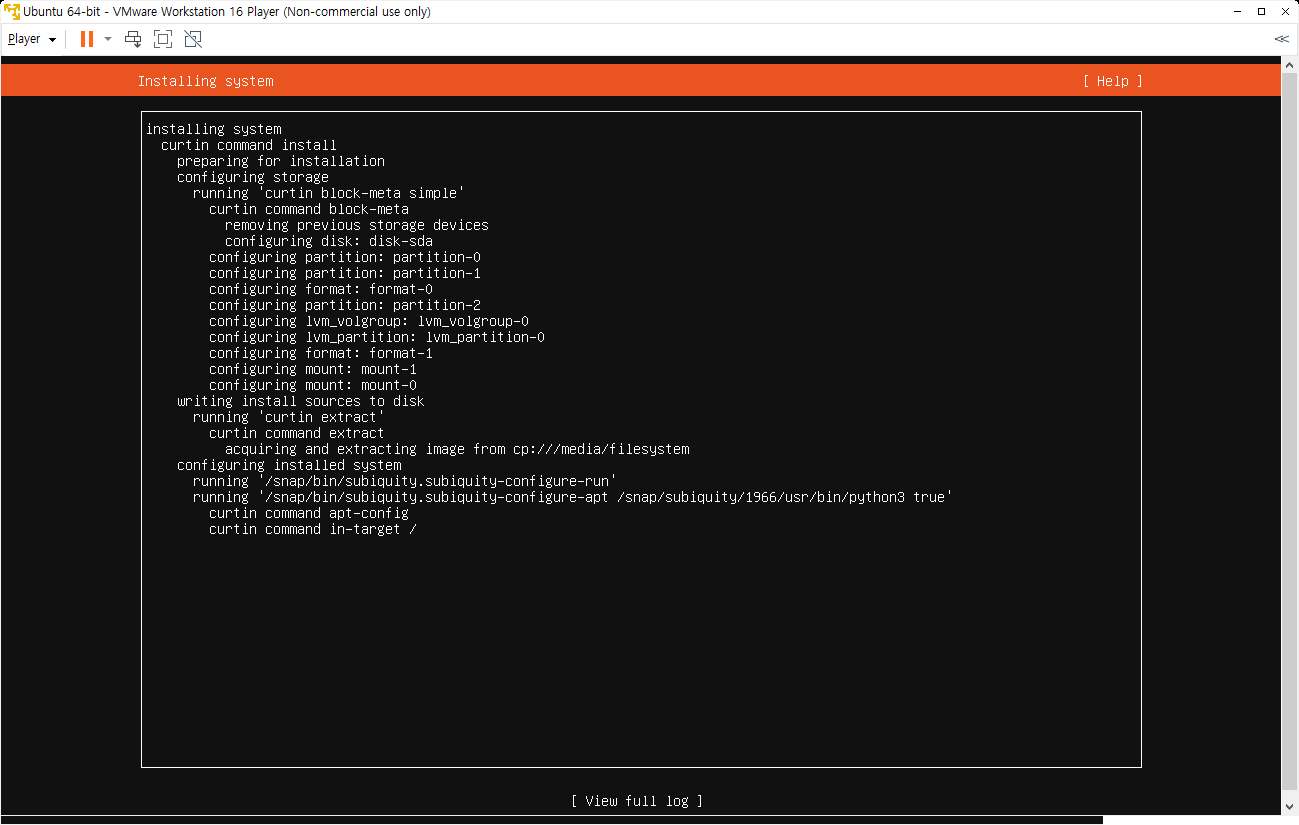Screen dimensions: 1299x825
Task: Open the Player menu
Action: coord(32,39)
